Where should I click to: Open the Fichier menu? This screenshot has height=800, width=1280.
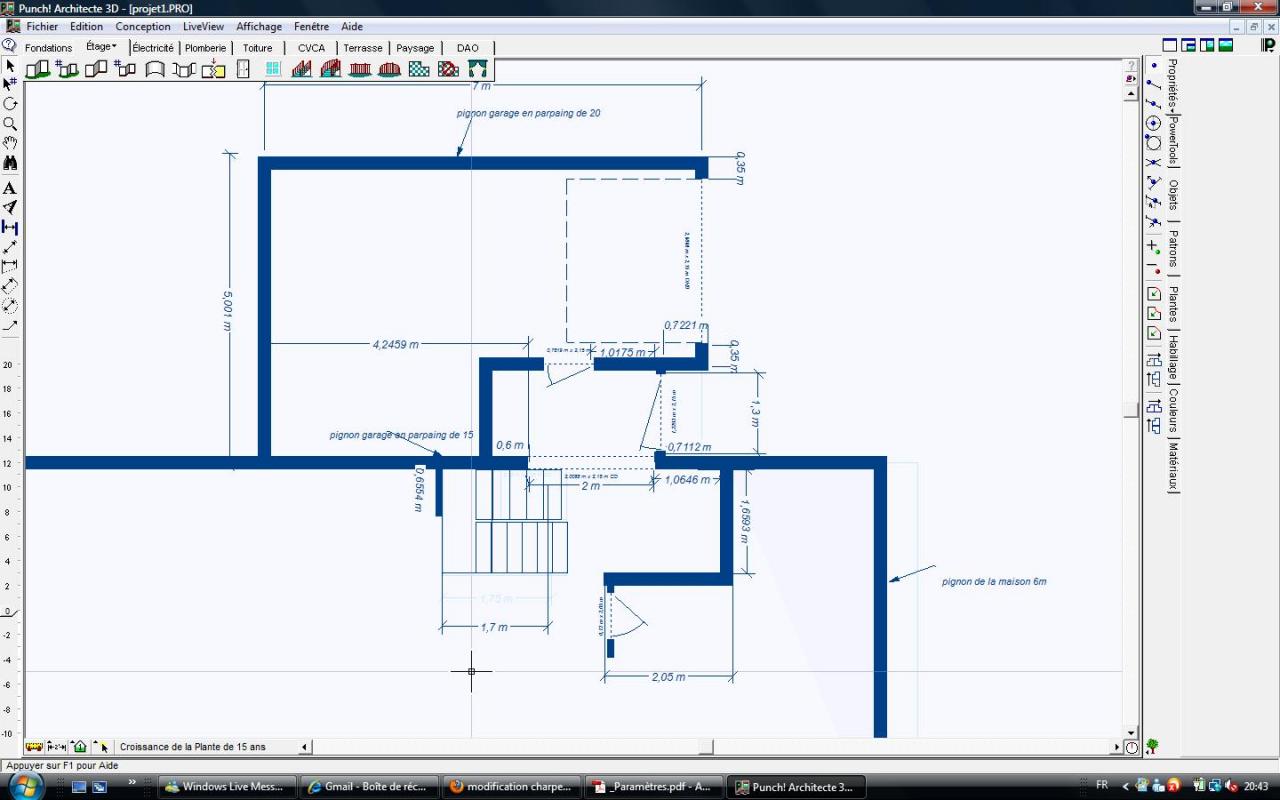pos(42,27)
